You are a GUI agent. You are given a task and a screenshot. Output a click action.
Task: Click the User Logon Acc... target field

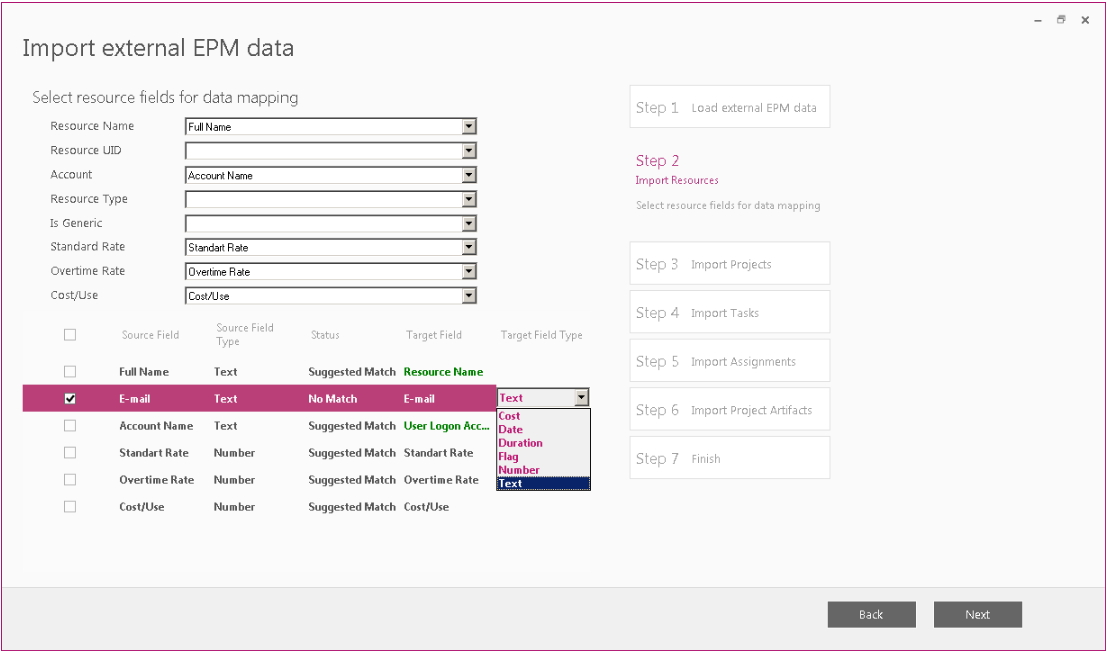pos(447,425)
